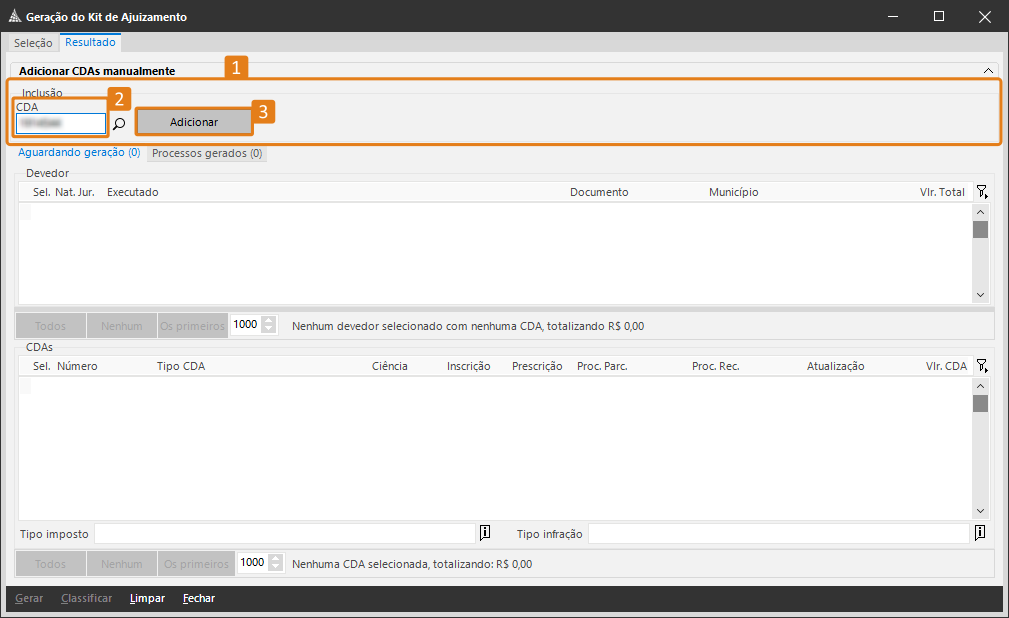Click the application icon in the title bar
This screenshot has width=1009, height=618.
tap(14, 16)
